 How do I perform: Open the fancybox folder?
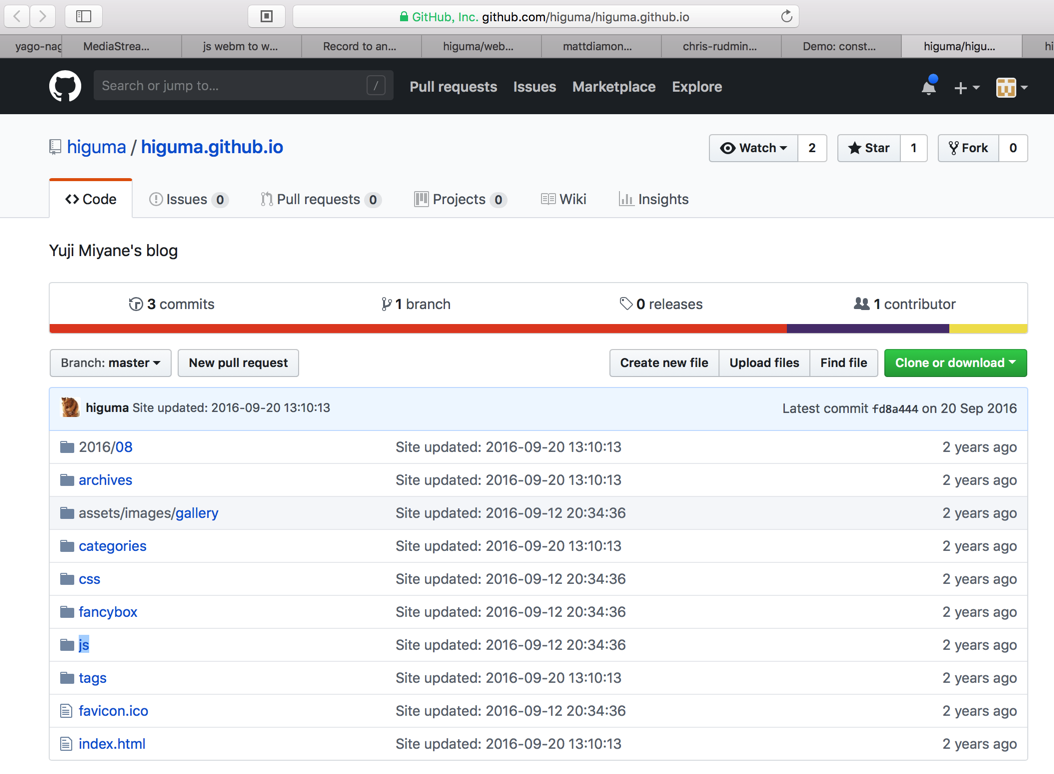[x=108, y=612]
